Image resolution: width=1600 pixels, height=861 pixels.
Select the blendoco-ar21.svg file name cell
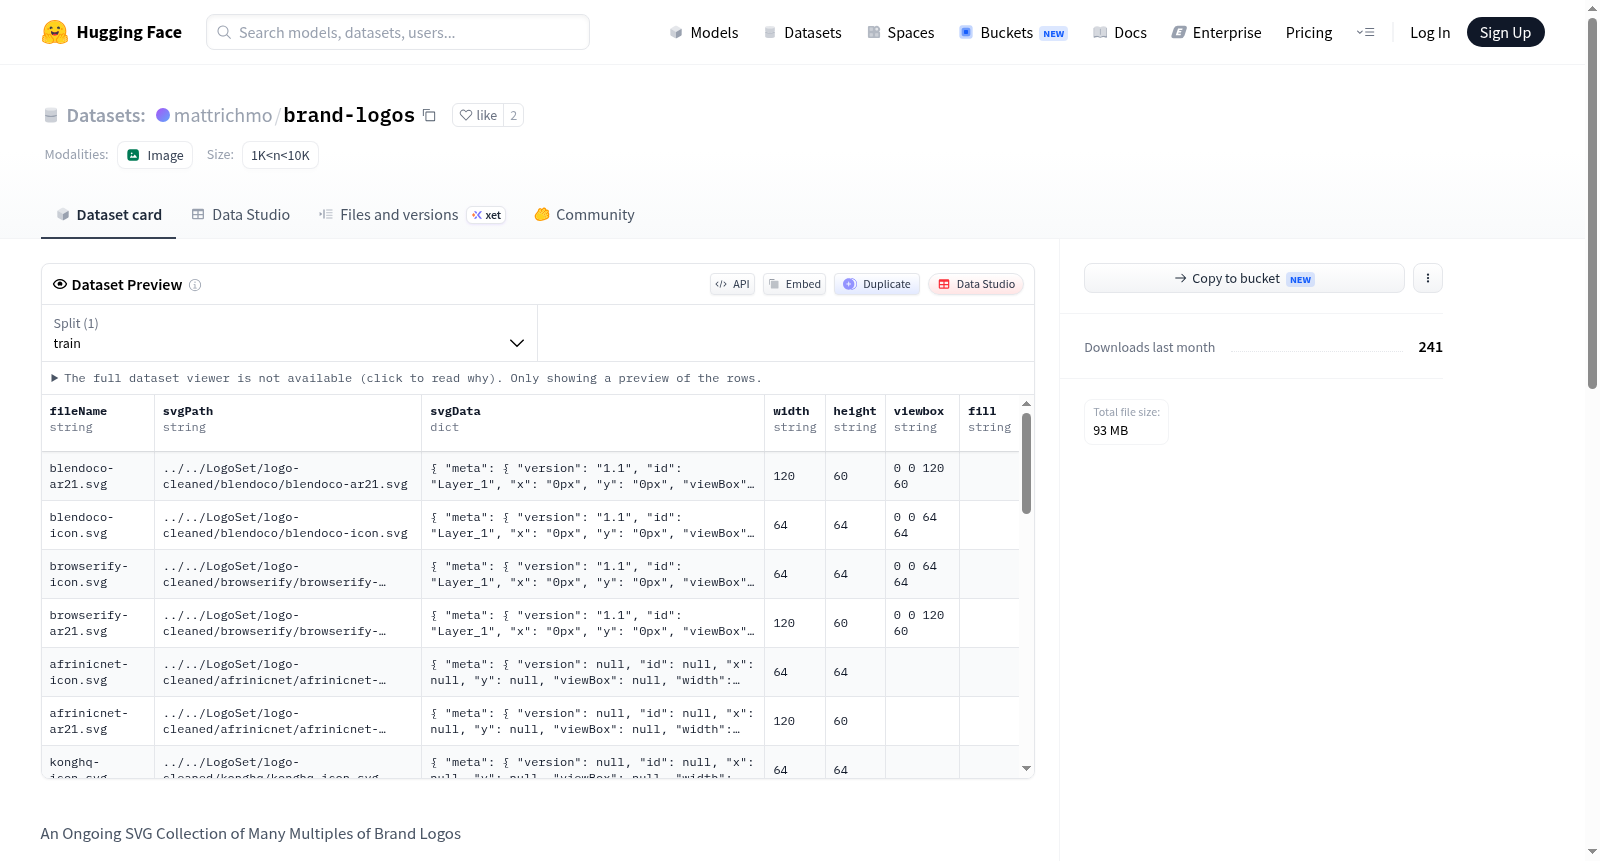98,476
